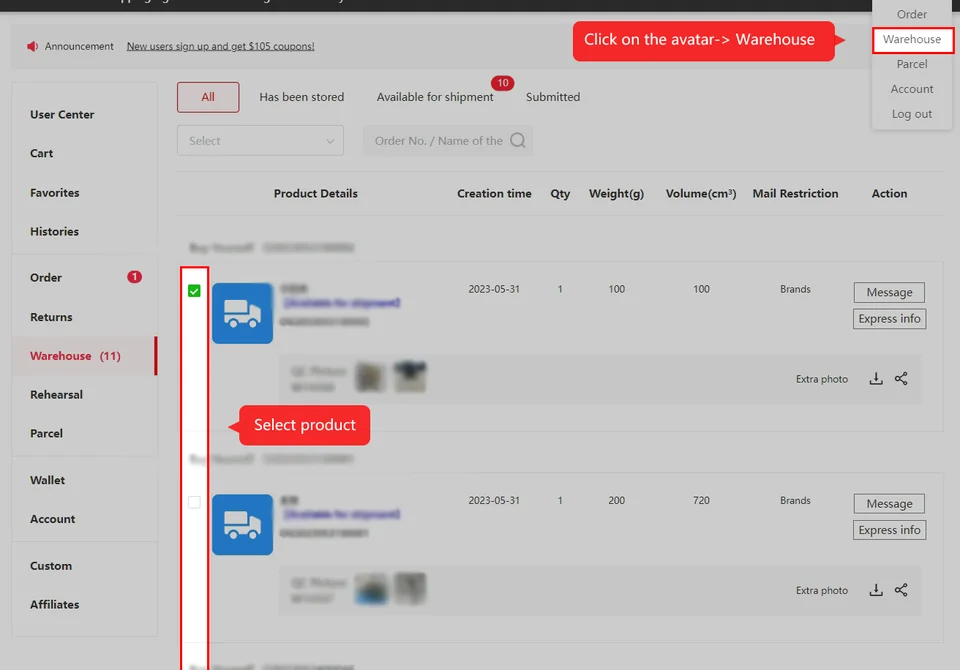Open Returns in the sidebar
The image size is (960, 670).
coord(51,317)
